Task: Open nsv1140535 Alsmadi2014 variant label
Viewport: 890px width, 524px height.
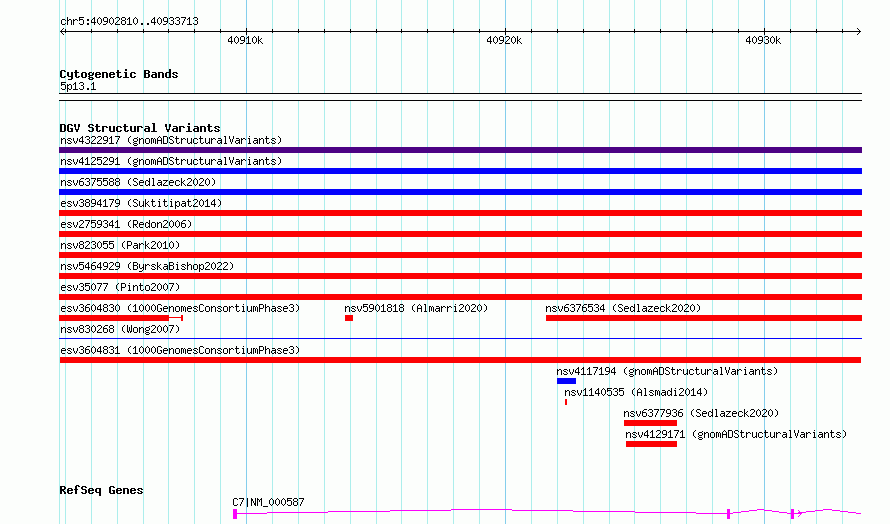Action: (x=636, y=392)
